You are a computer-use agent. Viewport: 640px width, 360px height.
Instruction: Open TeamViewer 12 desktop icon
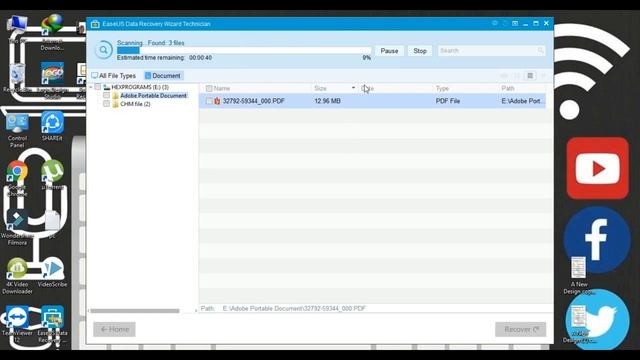tap(17, 325)
